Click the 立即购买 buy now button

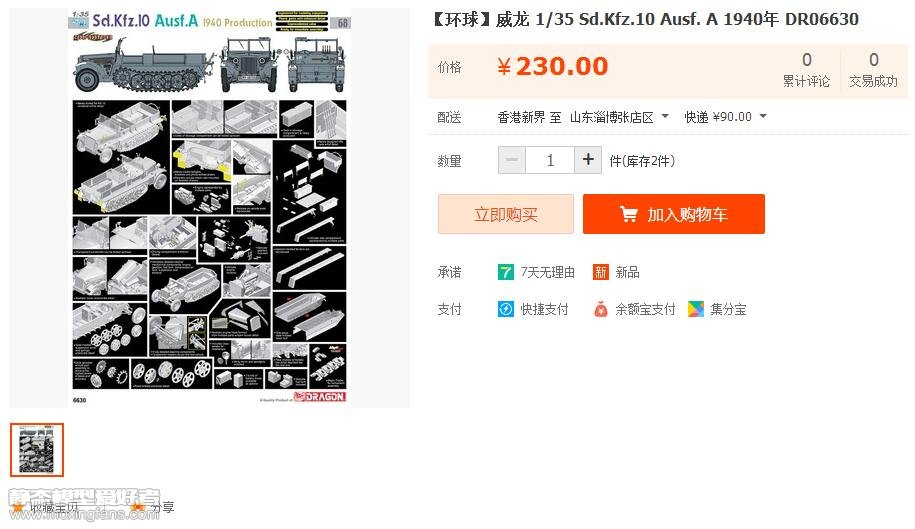(505, 214)
